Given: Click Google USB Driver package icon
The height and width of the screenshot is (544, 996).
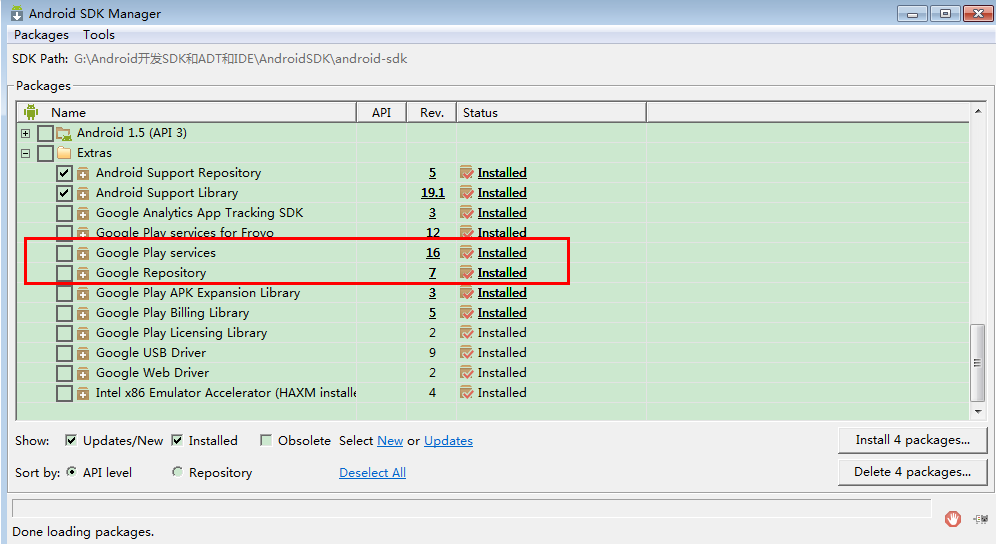Looking at the screenshot, I should point(83,353).
